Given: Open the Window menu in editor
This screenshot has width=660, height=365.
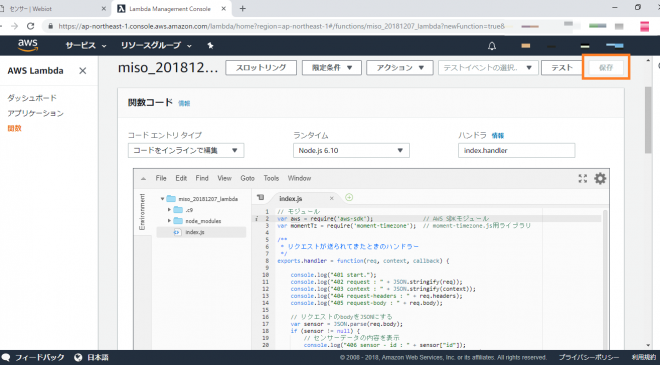Looking at the screenshot, I should tap(299, 179).
